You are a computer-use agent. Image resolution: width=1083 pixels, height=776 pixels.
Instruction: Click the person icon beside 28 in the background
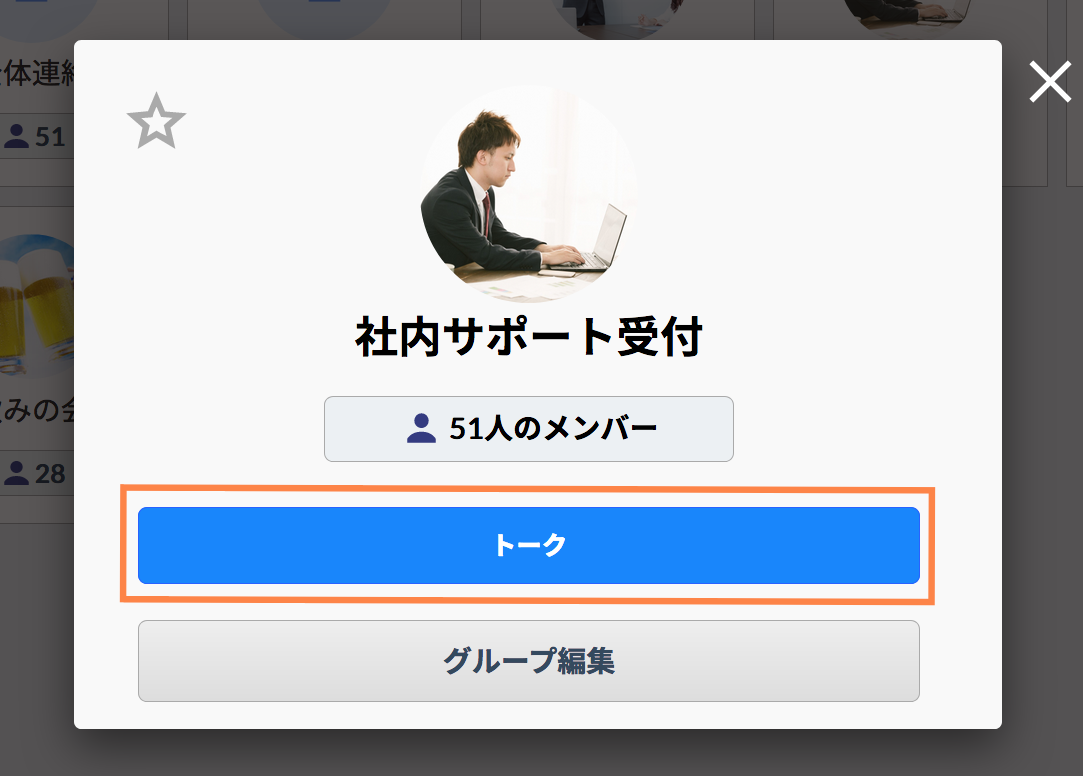coord(17,474)
